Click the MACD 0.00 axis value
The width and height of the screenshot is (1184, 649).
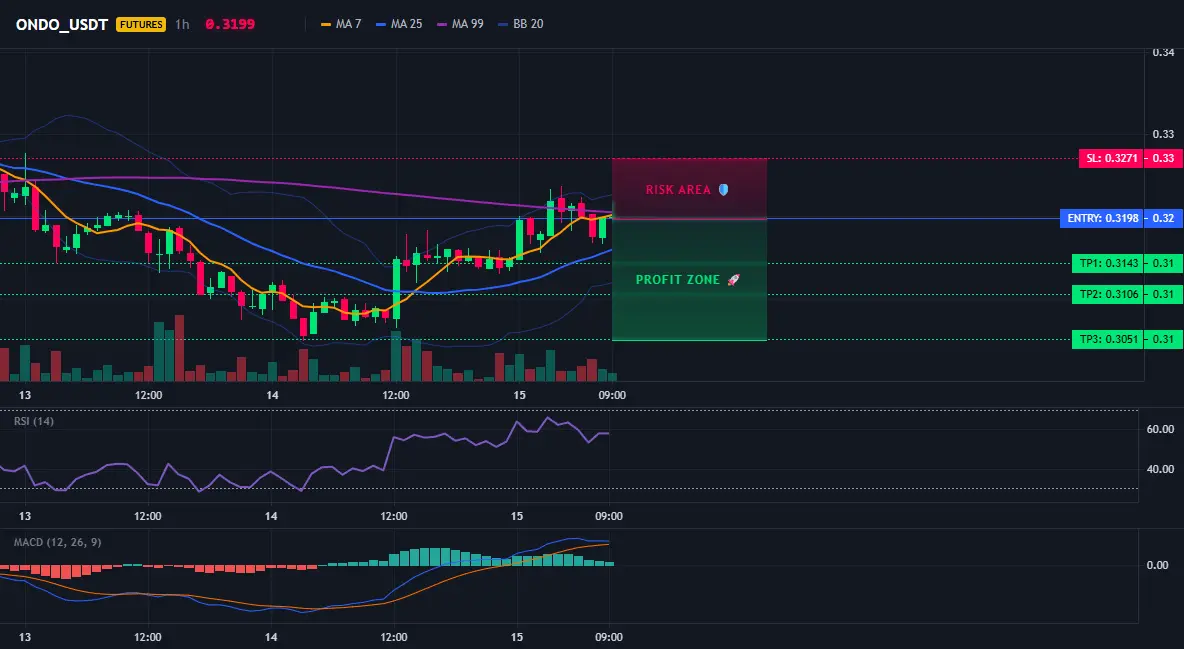pyautogui.click(x=1158, y=565)
